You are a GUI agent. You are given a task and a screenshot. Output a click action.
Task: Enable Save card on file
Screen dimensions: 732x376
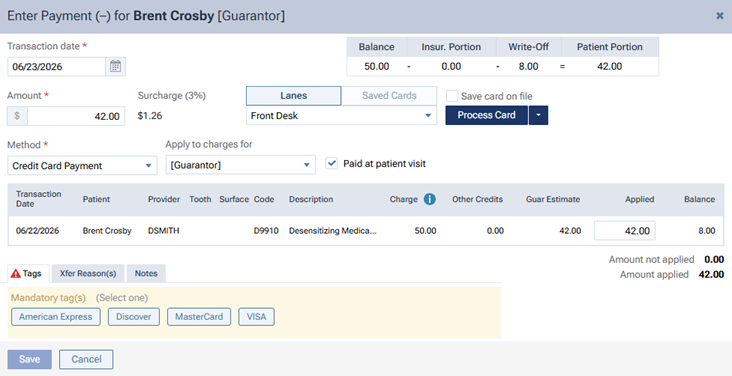click(452, 96)
